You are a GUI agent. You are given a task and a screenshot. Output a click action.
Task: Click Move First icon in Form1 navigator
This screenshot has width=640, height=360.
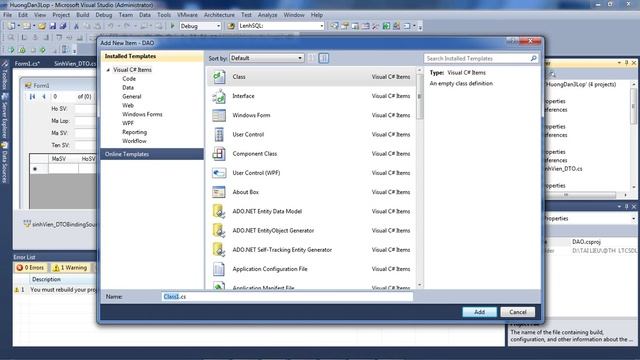coord(32,97)
